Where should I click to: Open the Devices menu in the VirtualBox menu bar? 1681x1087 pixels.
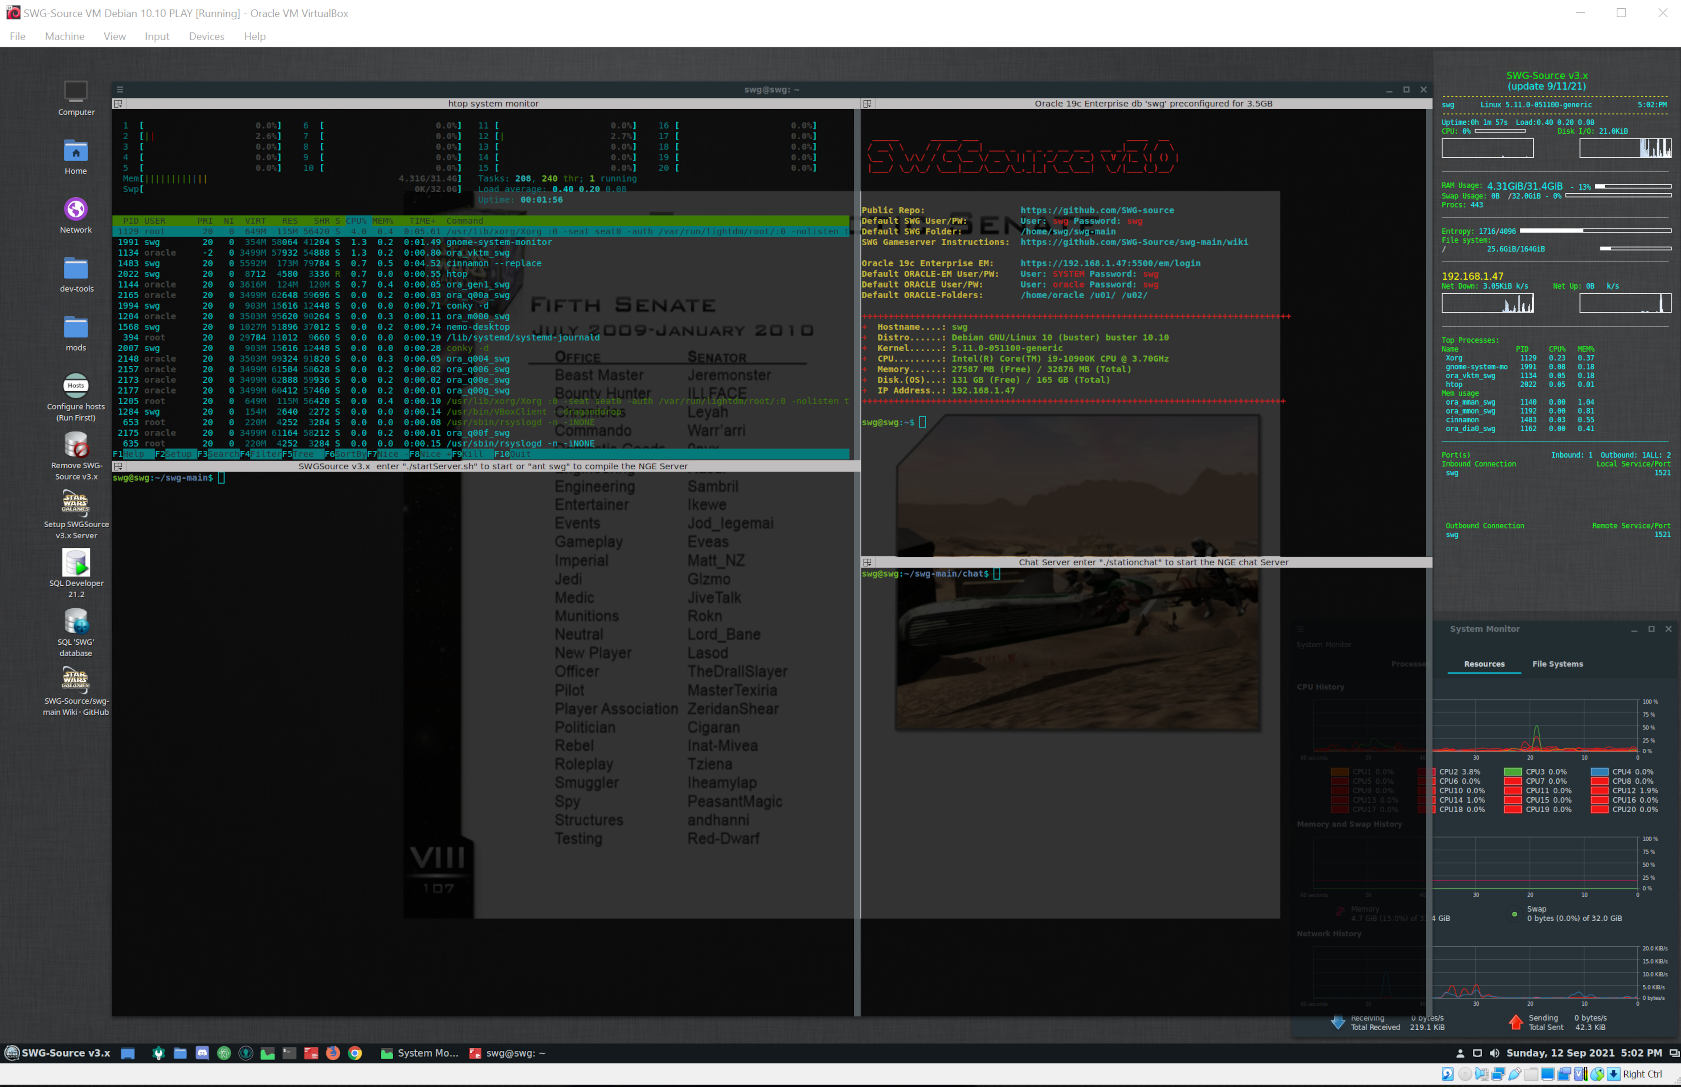click(x=206, y=36)
